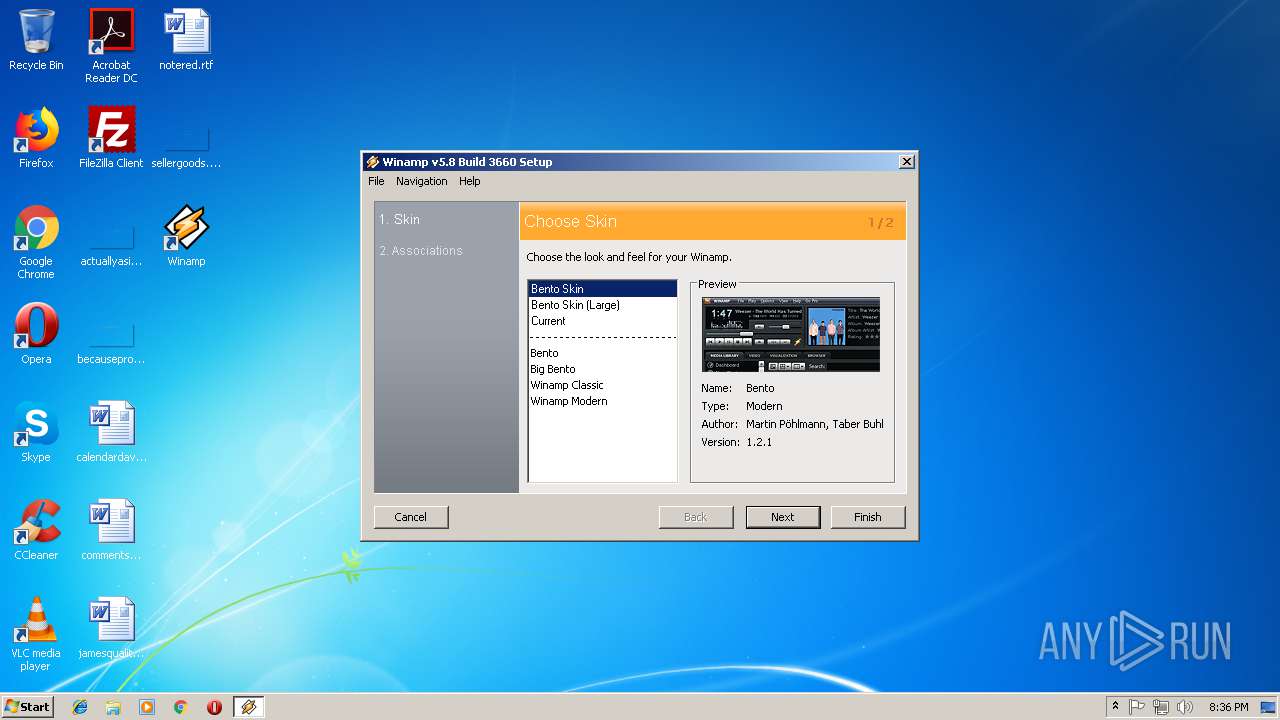Switch to Winamp Setup taskbar button
Screen dimensions: 1280x720
(248, 707)
